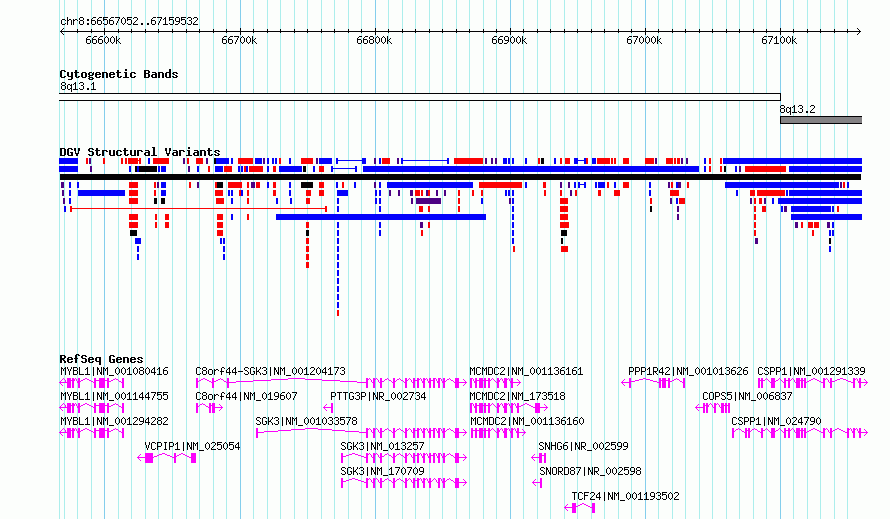Image resolution: width=890 pixels, height=519 pixels.
Task: Select the 8q13.1 band label
Action: (x=78, y=86)
